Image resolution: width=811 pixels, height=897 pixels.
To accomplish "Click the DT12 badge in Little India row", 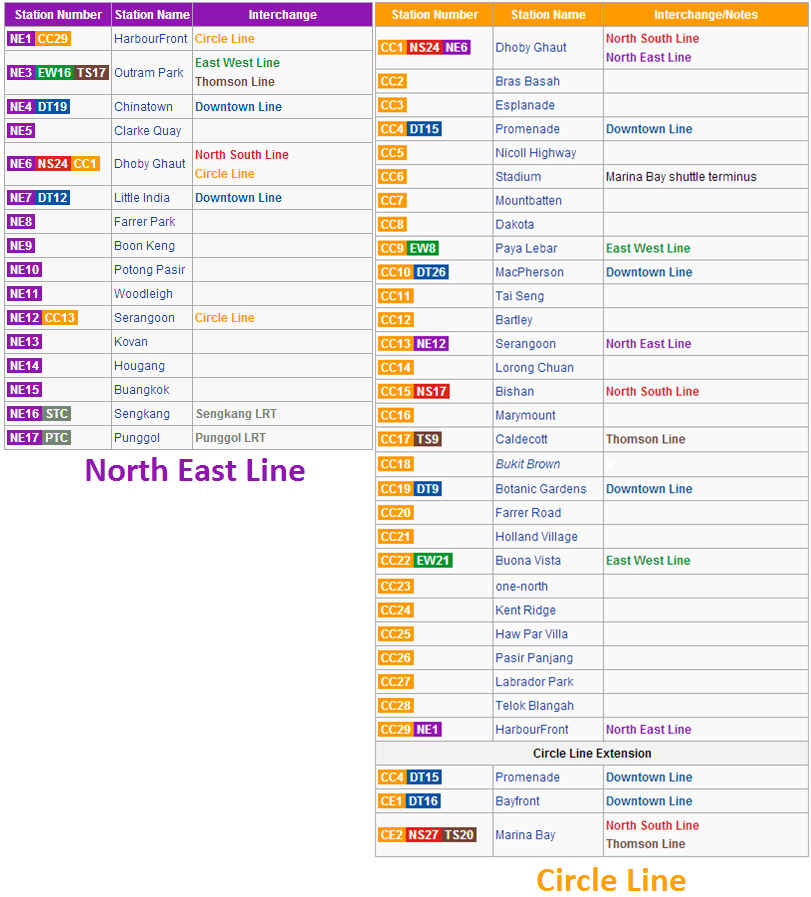I will point(53,198).
